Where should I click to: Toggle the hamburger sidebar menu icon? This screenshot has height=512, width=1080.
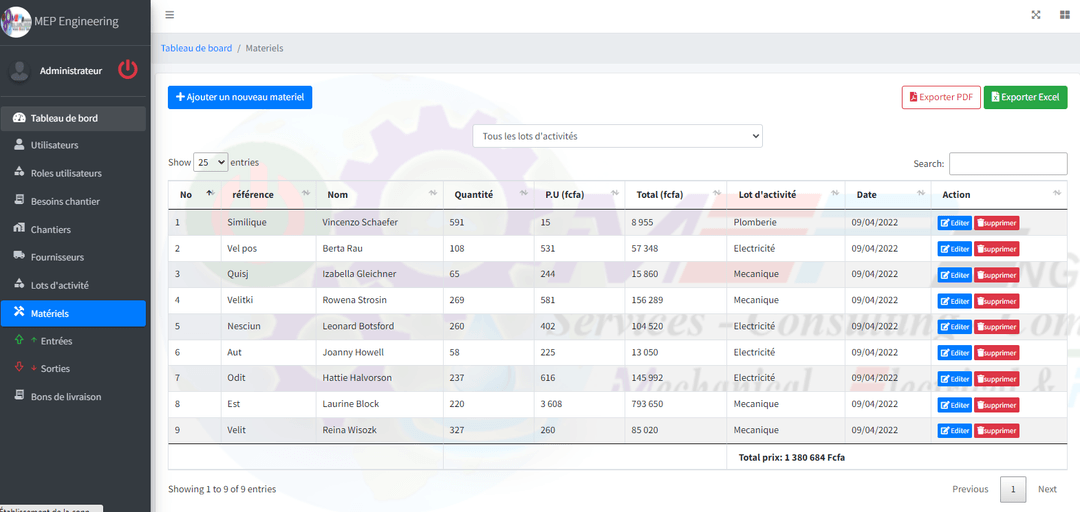click(x=170, y=15)
